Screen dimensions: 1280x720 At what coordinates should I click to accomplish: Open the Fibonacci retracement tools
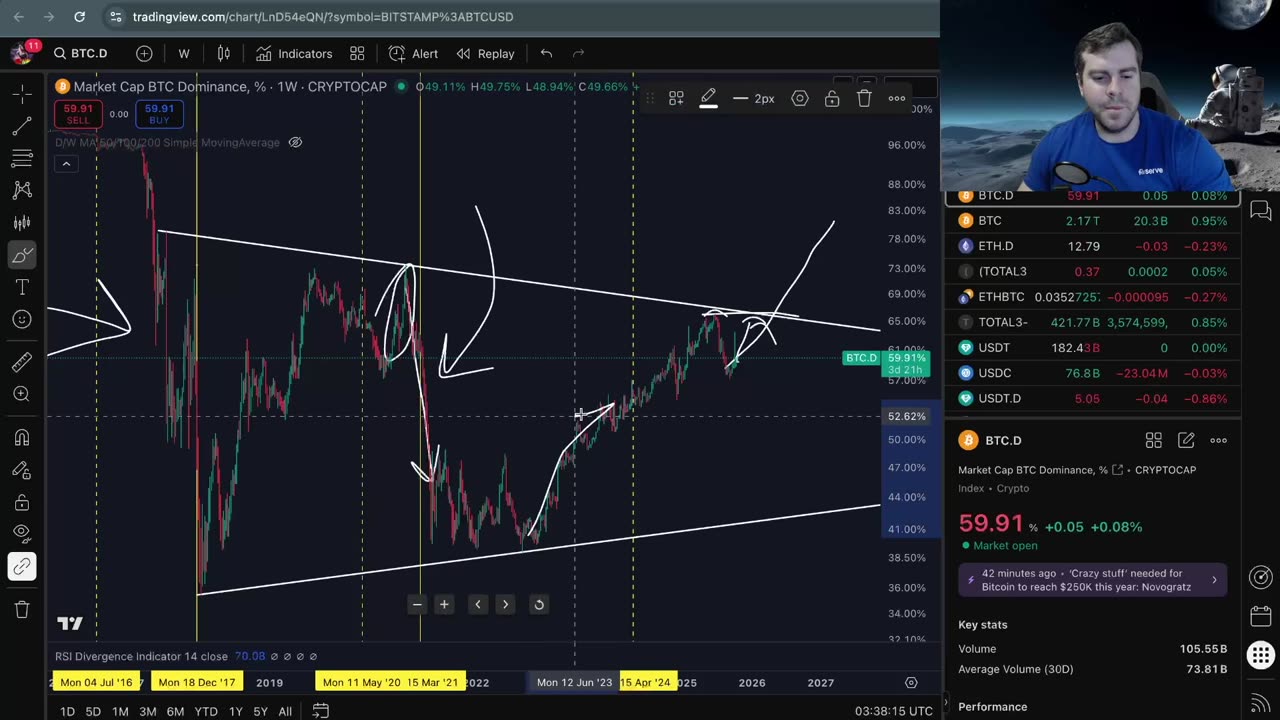tap(22, 158)
